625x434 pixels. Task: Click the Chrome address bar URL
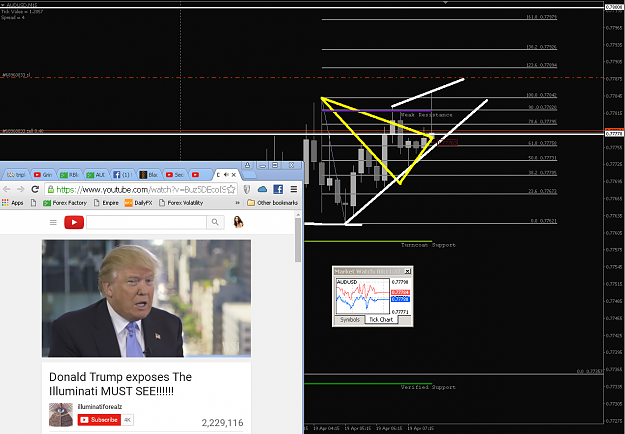point(142,189)
